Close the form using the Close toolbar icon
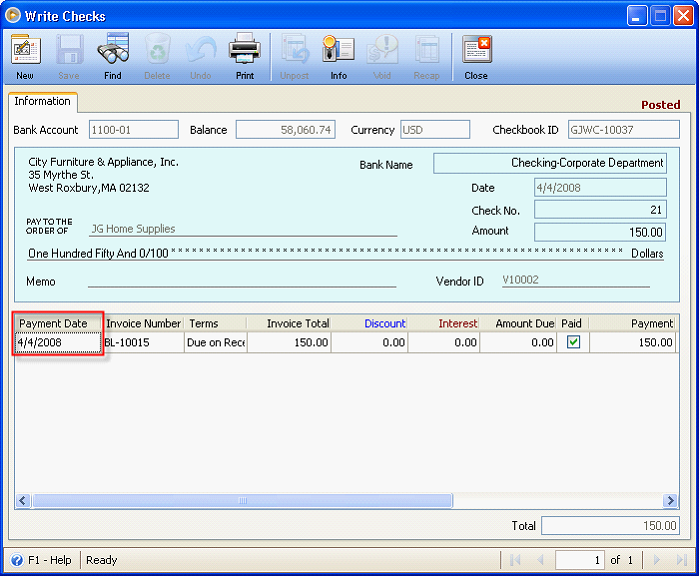The height and width of the screenshot is (577, 700). 476,50
